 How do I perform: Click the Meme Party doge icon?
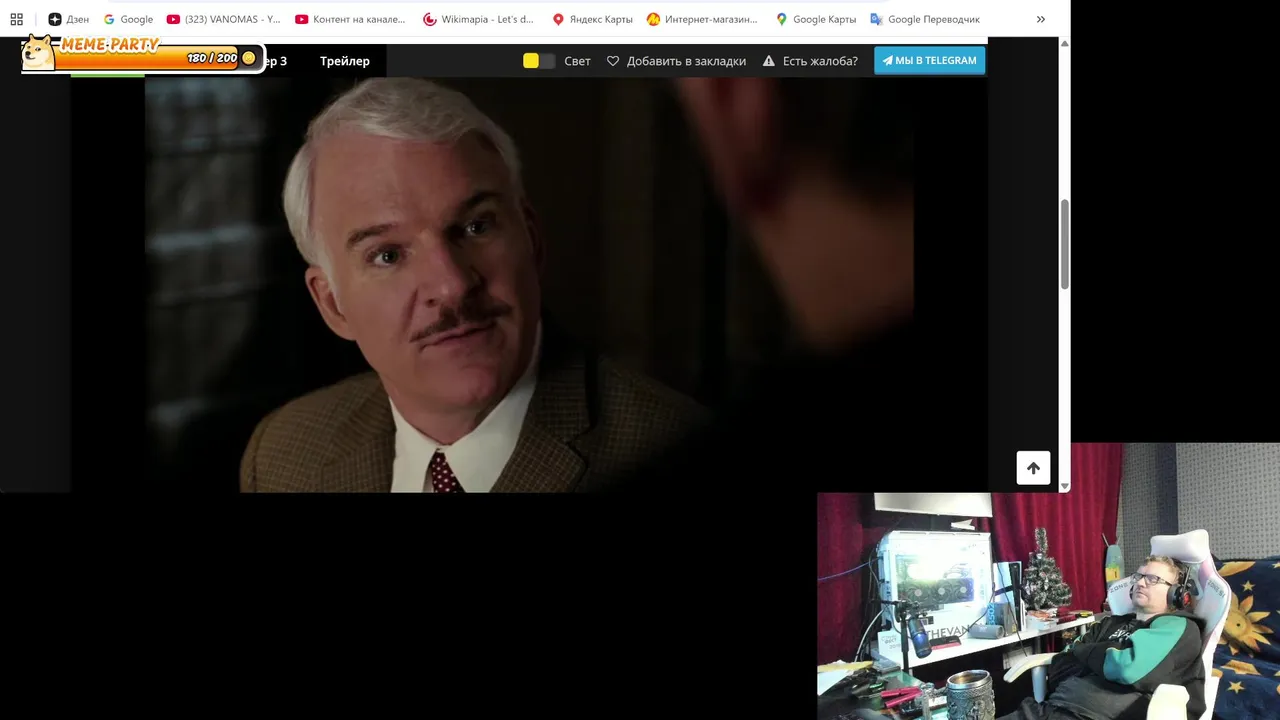(38, 52)
